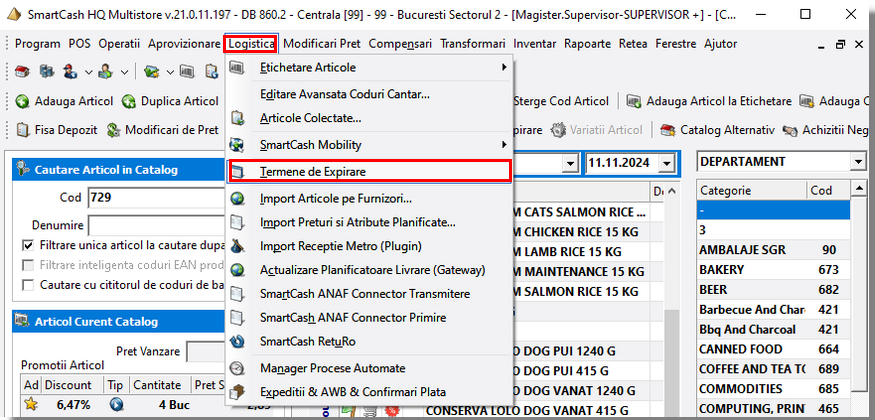Select Termene de Expirare menu entry

(368, 172)
